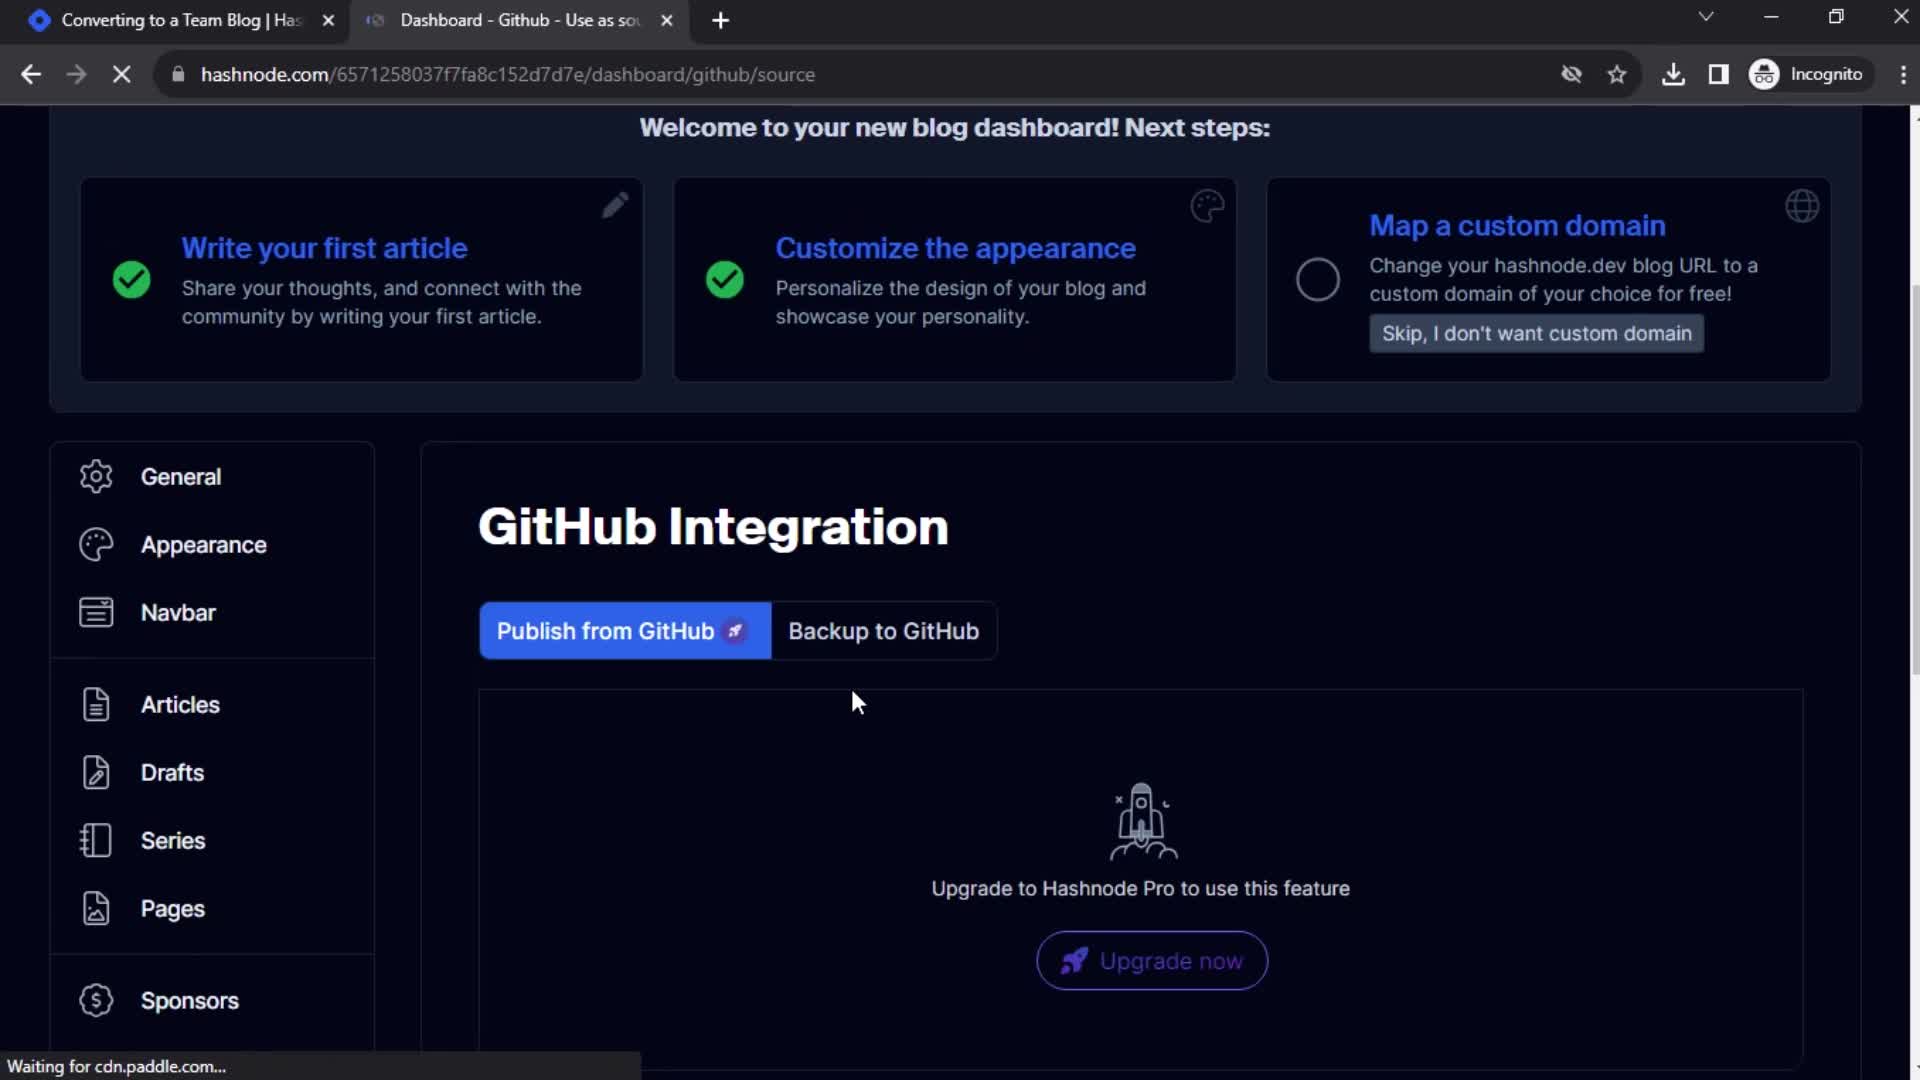Click the Sponsors dollar icon
1920x1080 pixels.
click(96, 1000)
